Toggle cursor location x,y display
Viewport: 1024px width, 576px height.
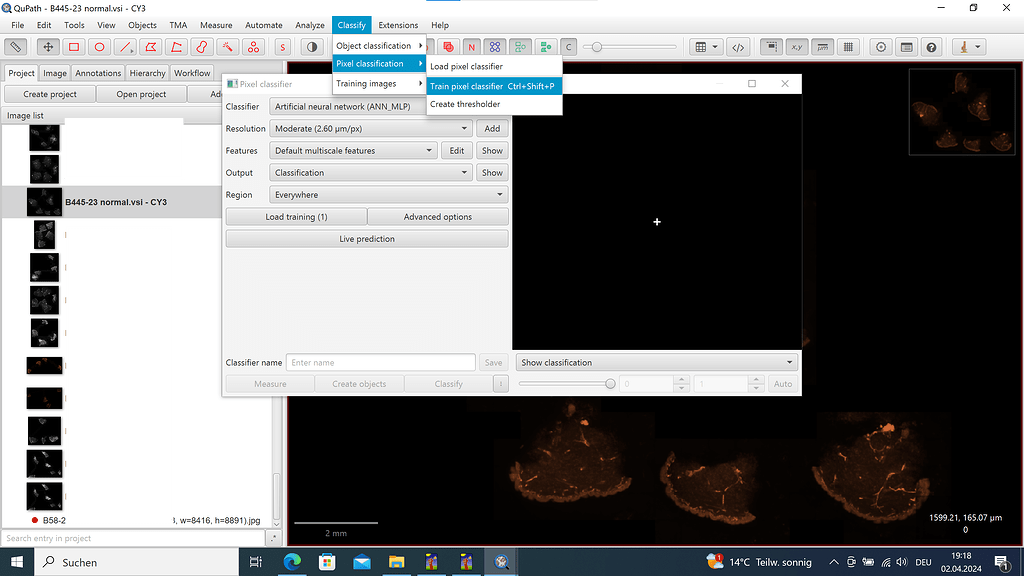(797, 47)
